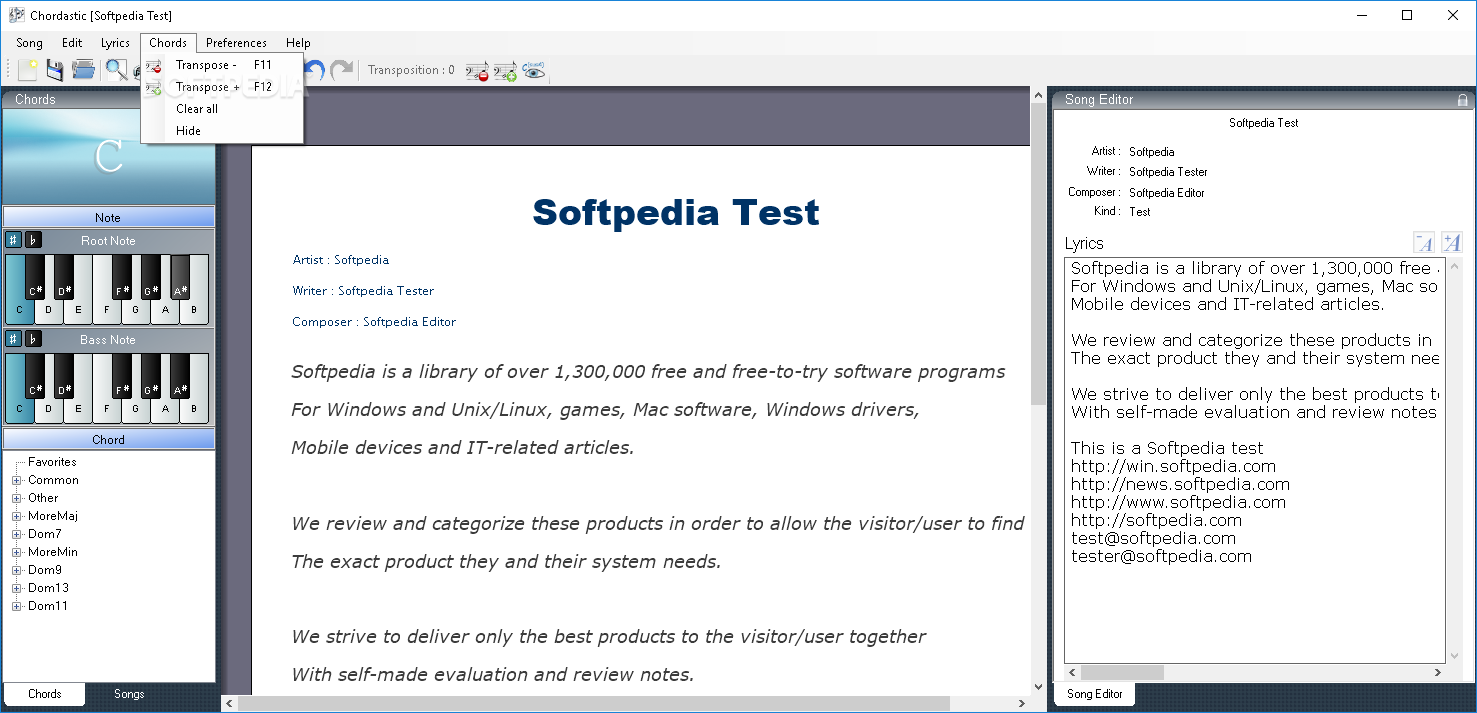Expand the Dom7 chord category
Viewport: 1477px width, 713px height.
(x=16, y=535)
